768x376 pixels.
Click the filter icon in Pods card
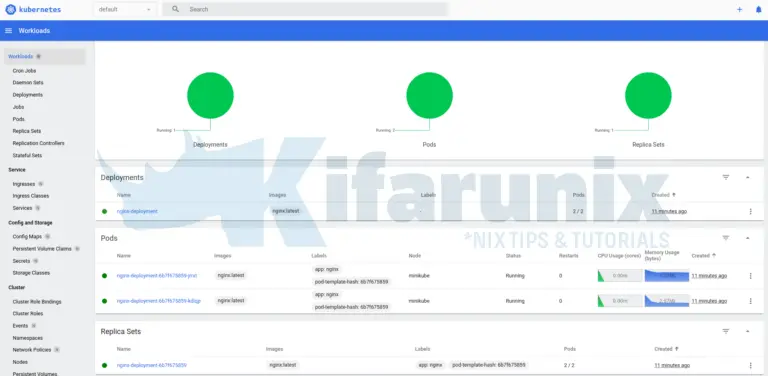coord(726,238)
